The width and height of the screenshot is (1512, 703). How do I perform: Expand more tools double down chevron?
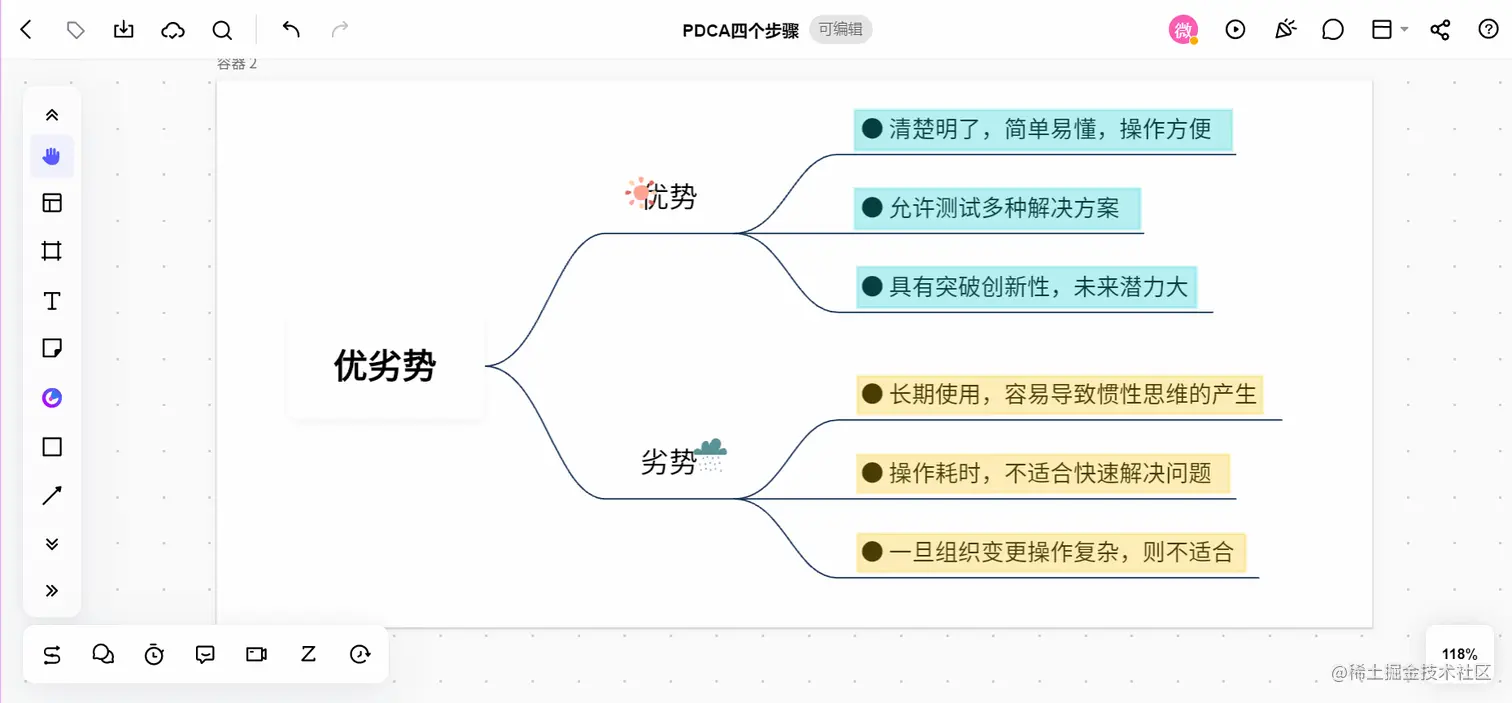click(x=52, y=544)
